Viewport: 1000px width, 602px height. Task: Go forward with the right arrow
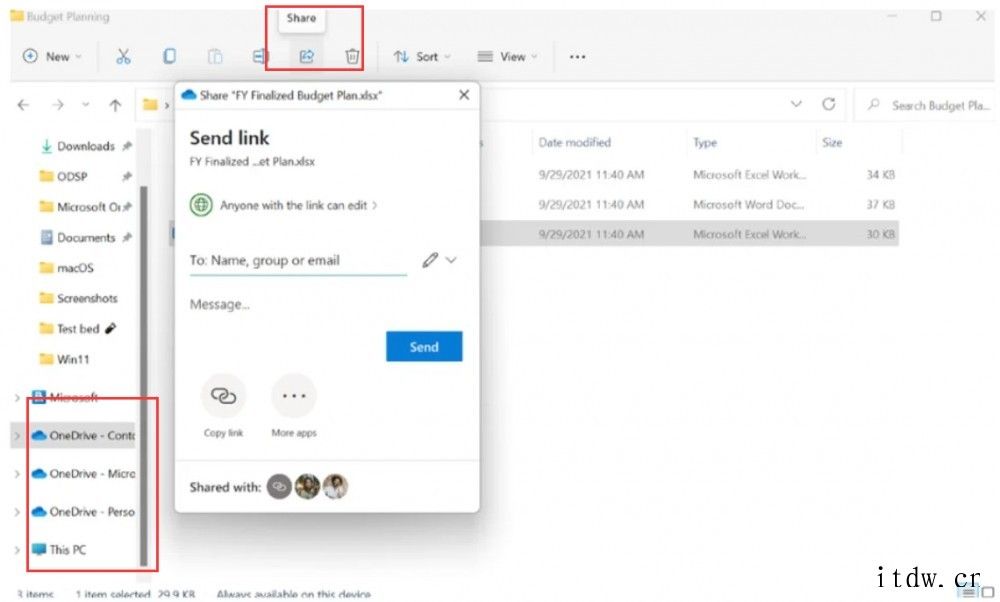tap(58, 105)
